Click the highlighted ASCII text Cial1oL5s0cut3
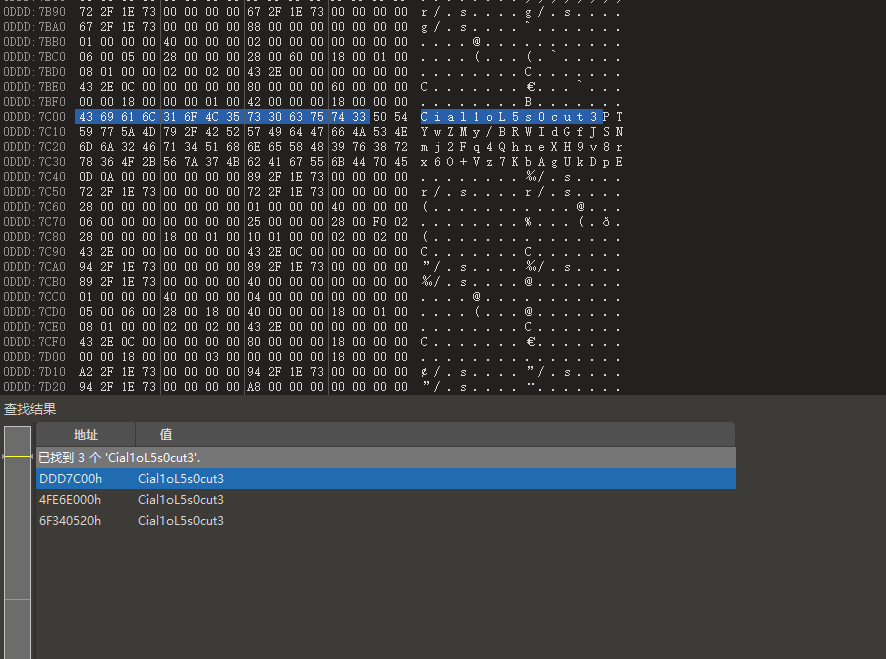The image size is (886, 659). (509, 117)
